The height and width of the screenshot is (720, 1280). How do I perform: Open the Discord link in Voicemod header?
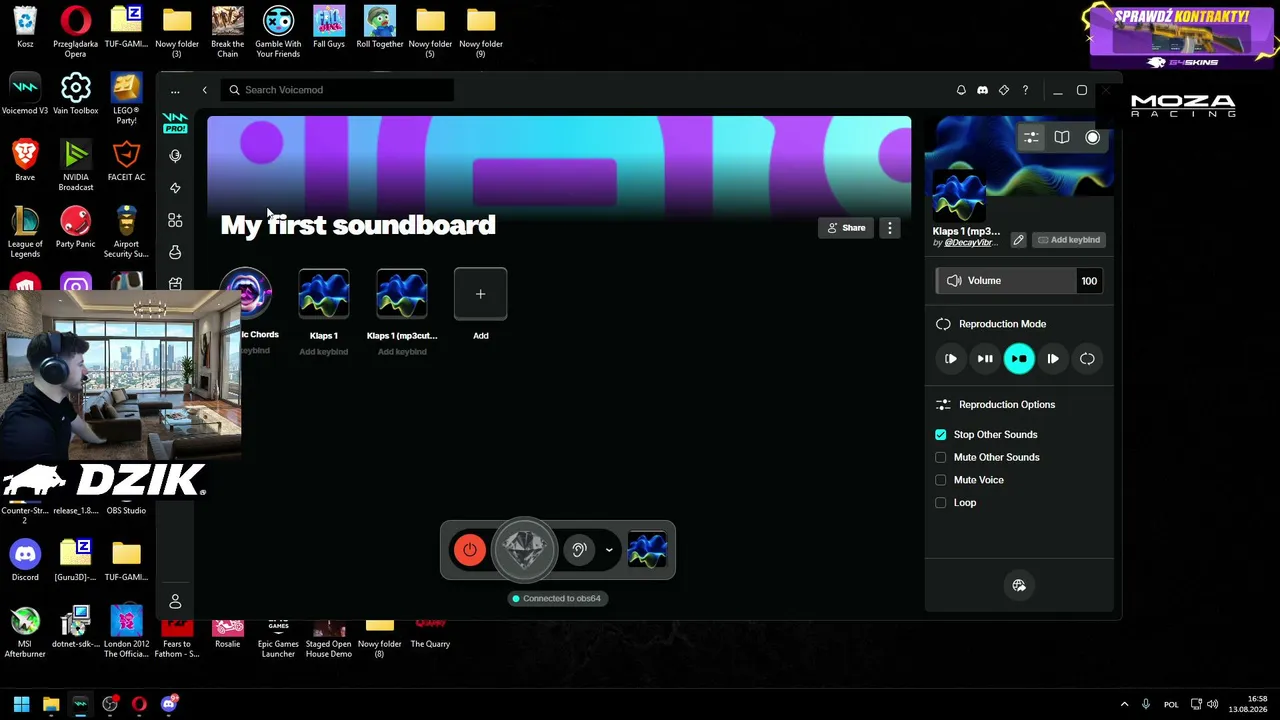point(982,90)
